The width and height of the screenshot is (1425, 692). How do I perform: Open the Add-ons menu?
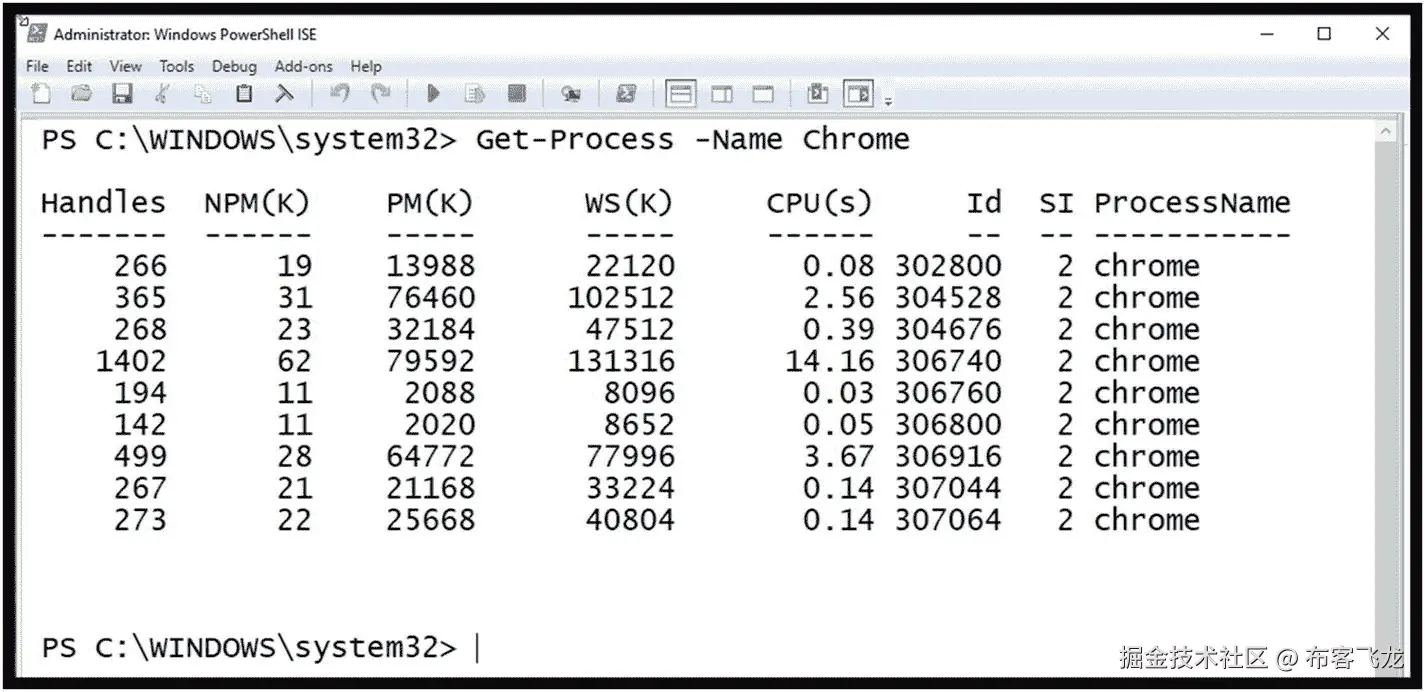point(303,66)
